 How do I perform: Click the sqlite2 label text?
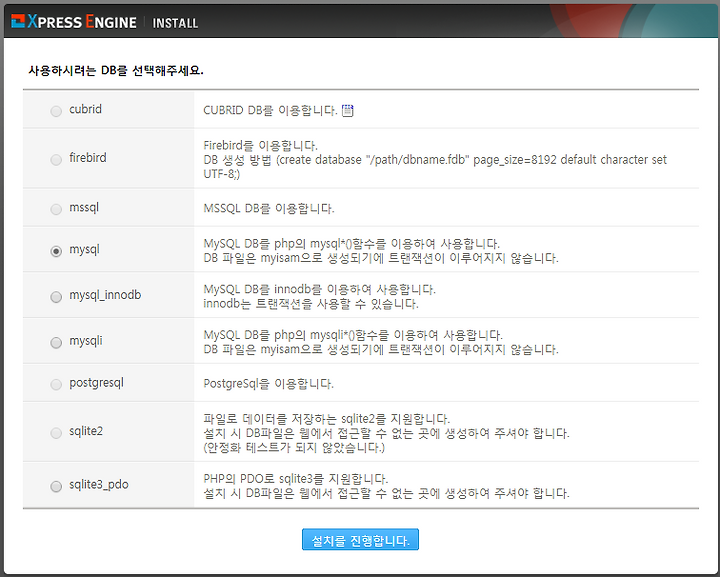[x=86, y=431]
